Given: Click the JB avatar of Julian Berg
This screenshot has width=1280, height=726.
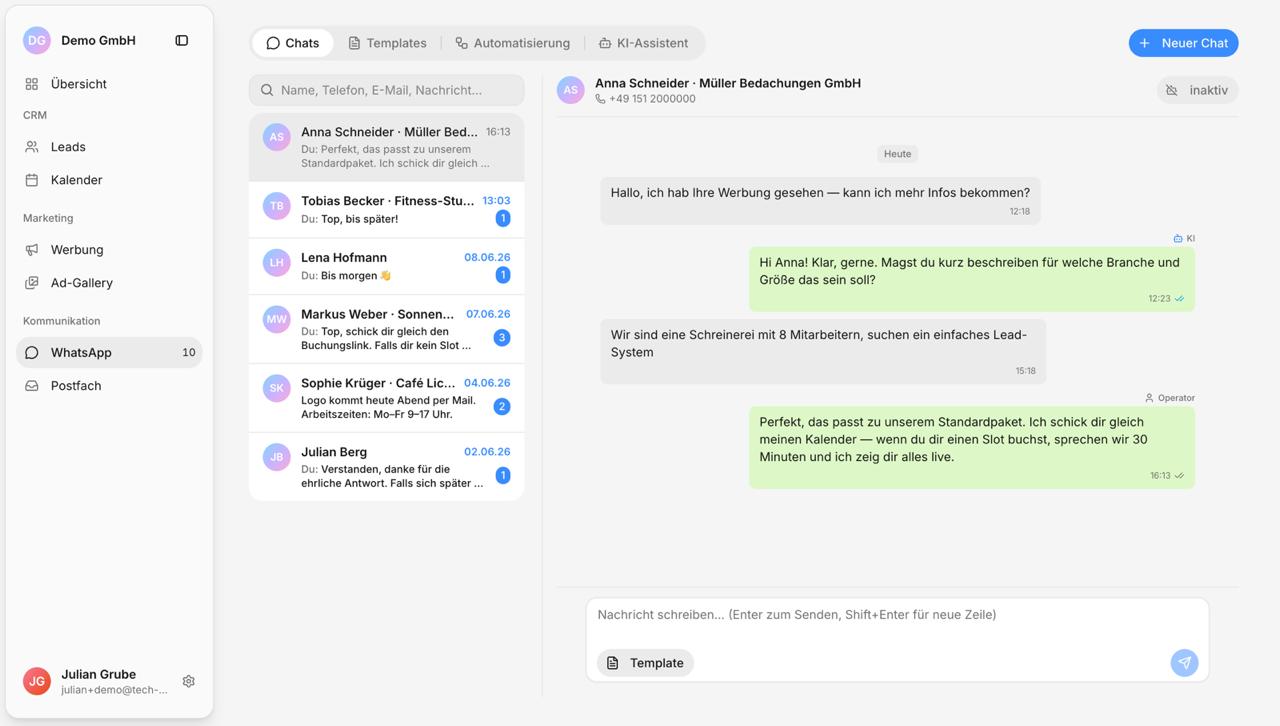Looking at the screenshot, I should tap(277, 458).
